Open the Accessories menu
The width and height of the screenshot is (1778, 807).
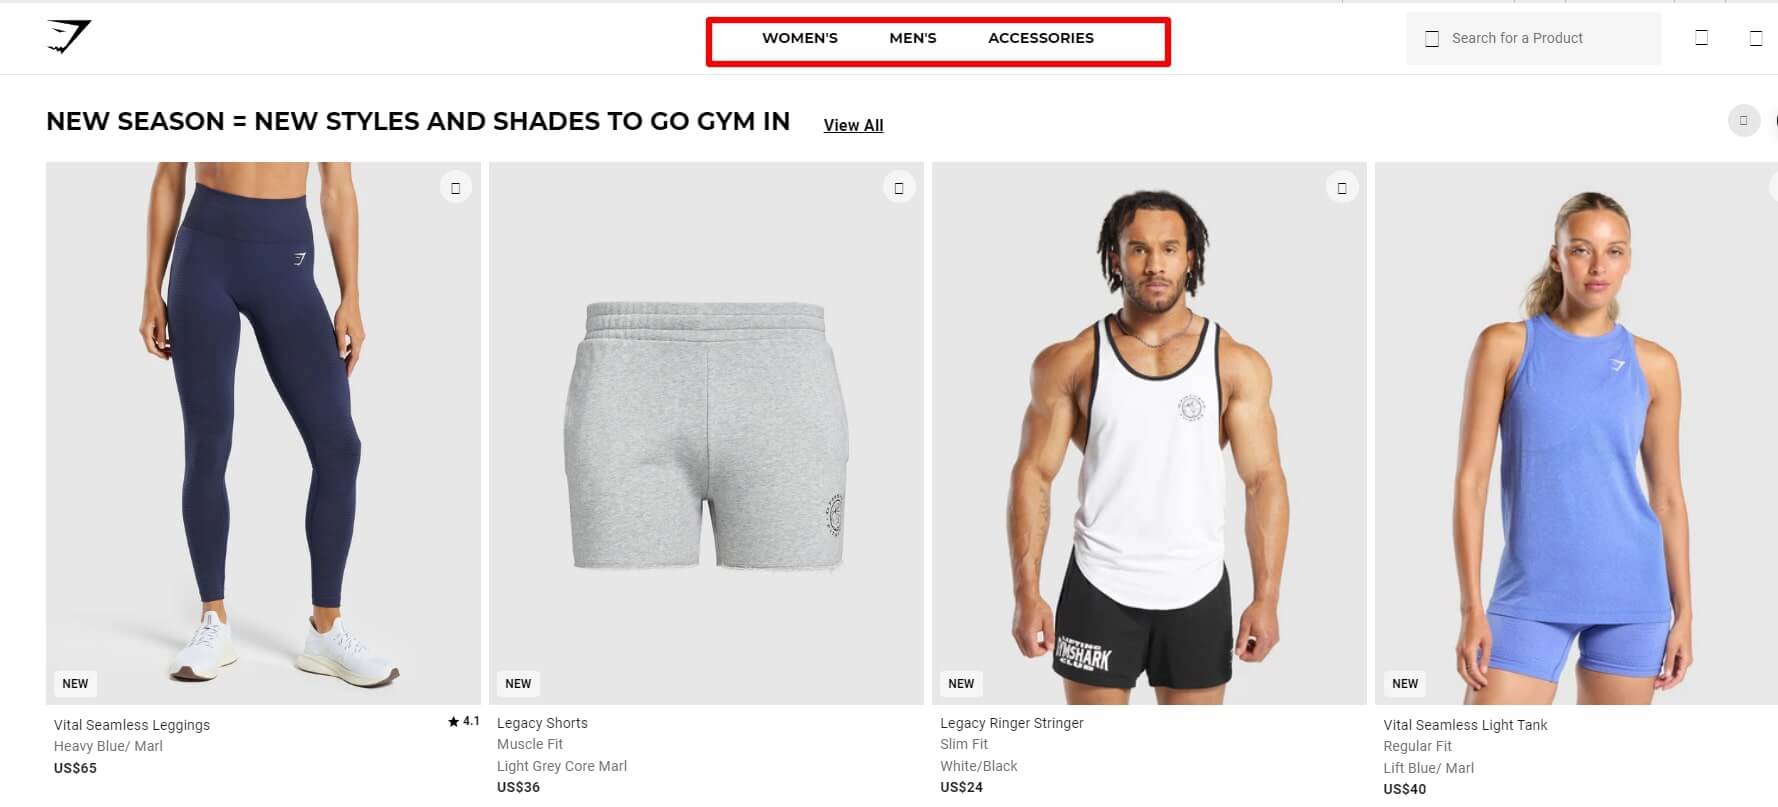pyautogui.click(x=1041, y=38)
